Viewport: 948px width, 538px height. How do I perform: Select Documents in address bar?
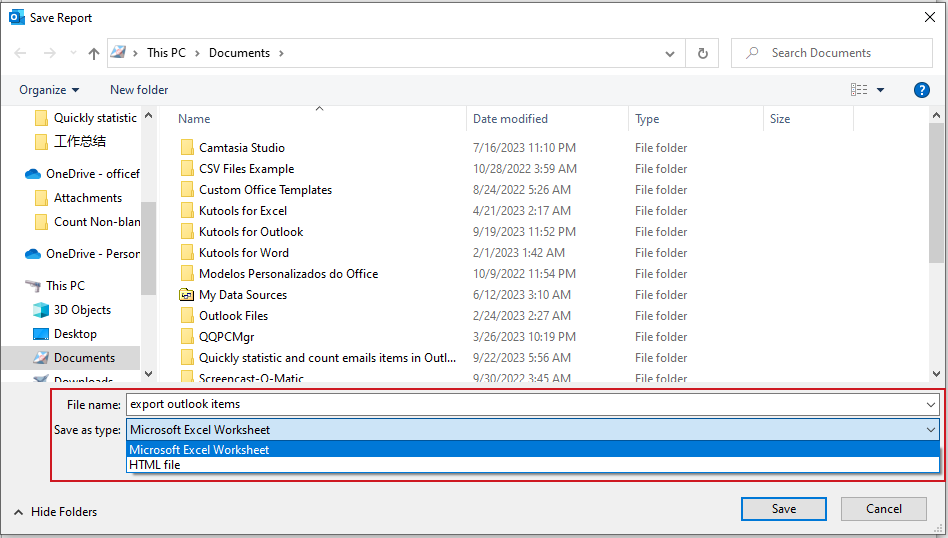239,53
